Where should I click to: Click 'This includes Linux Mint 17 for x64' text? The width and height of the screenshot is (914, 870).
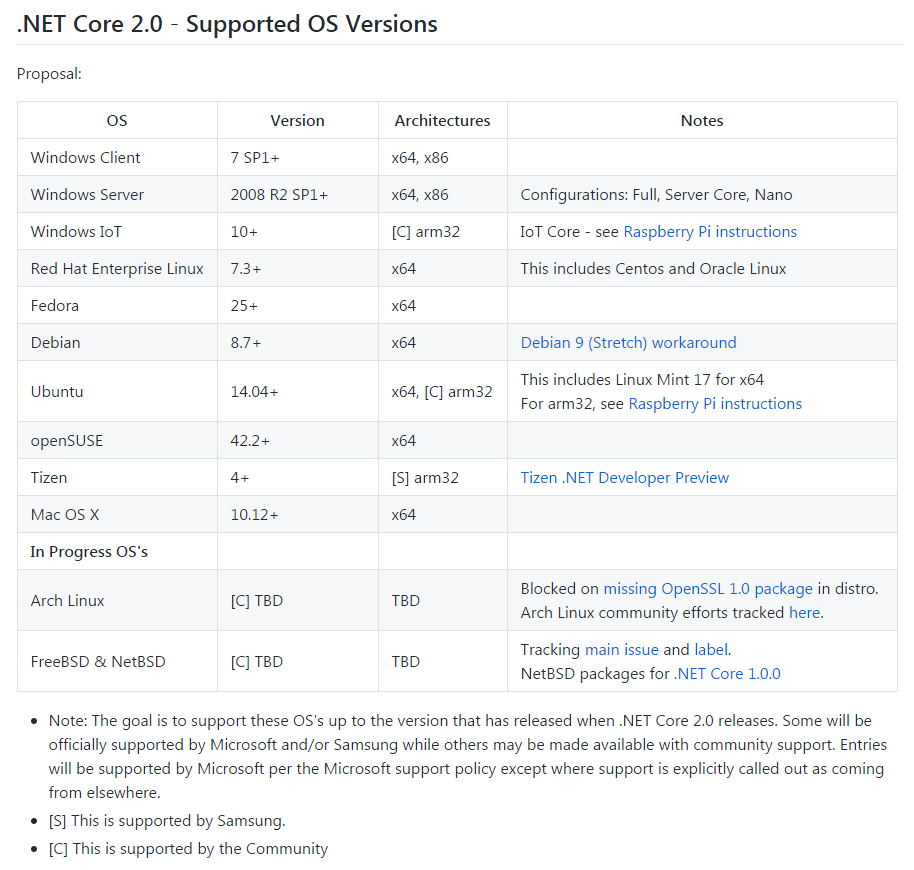pyautogui.click(x=642, y=379)
